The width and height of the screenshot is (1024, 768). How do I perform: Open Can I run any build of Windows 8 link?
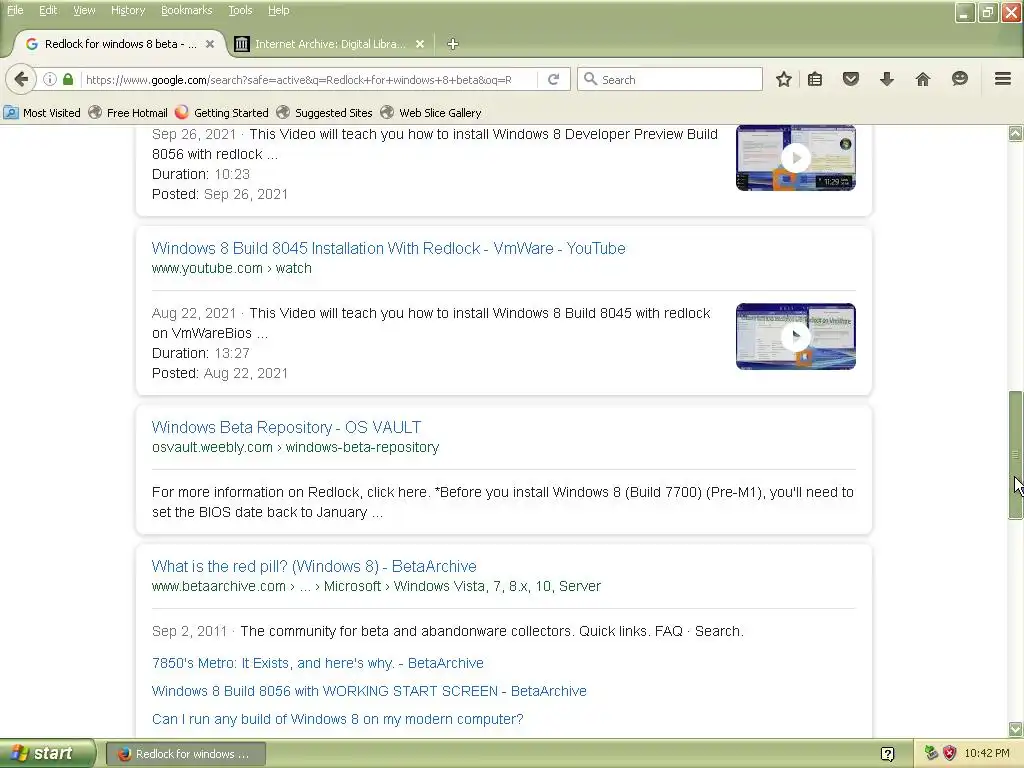point(338,719)
